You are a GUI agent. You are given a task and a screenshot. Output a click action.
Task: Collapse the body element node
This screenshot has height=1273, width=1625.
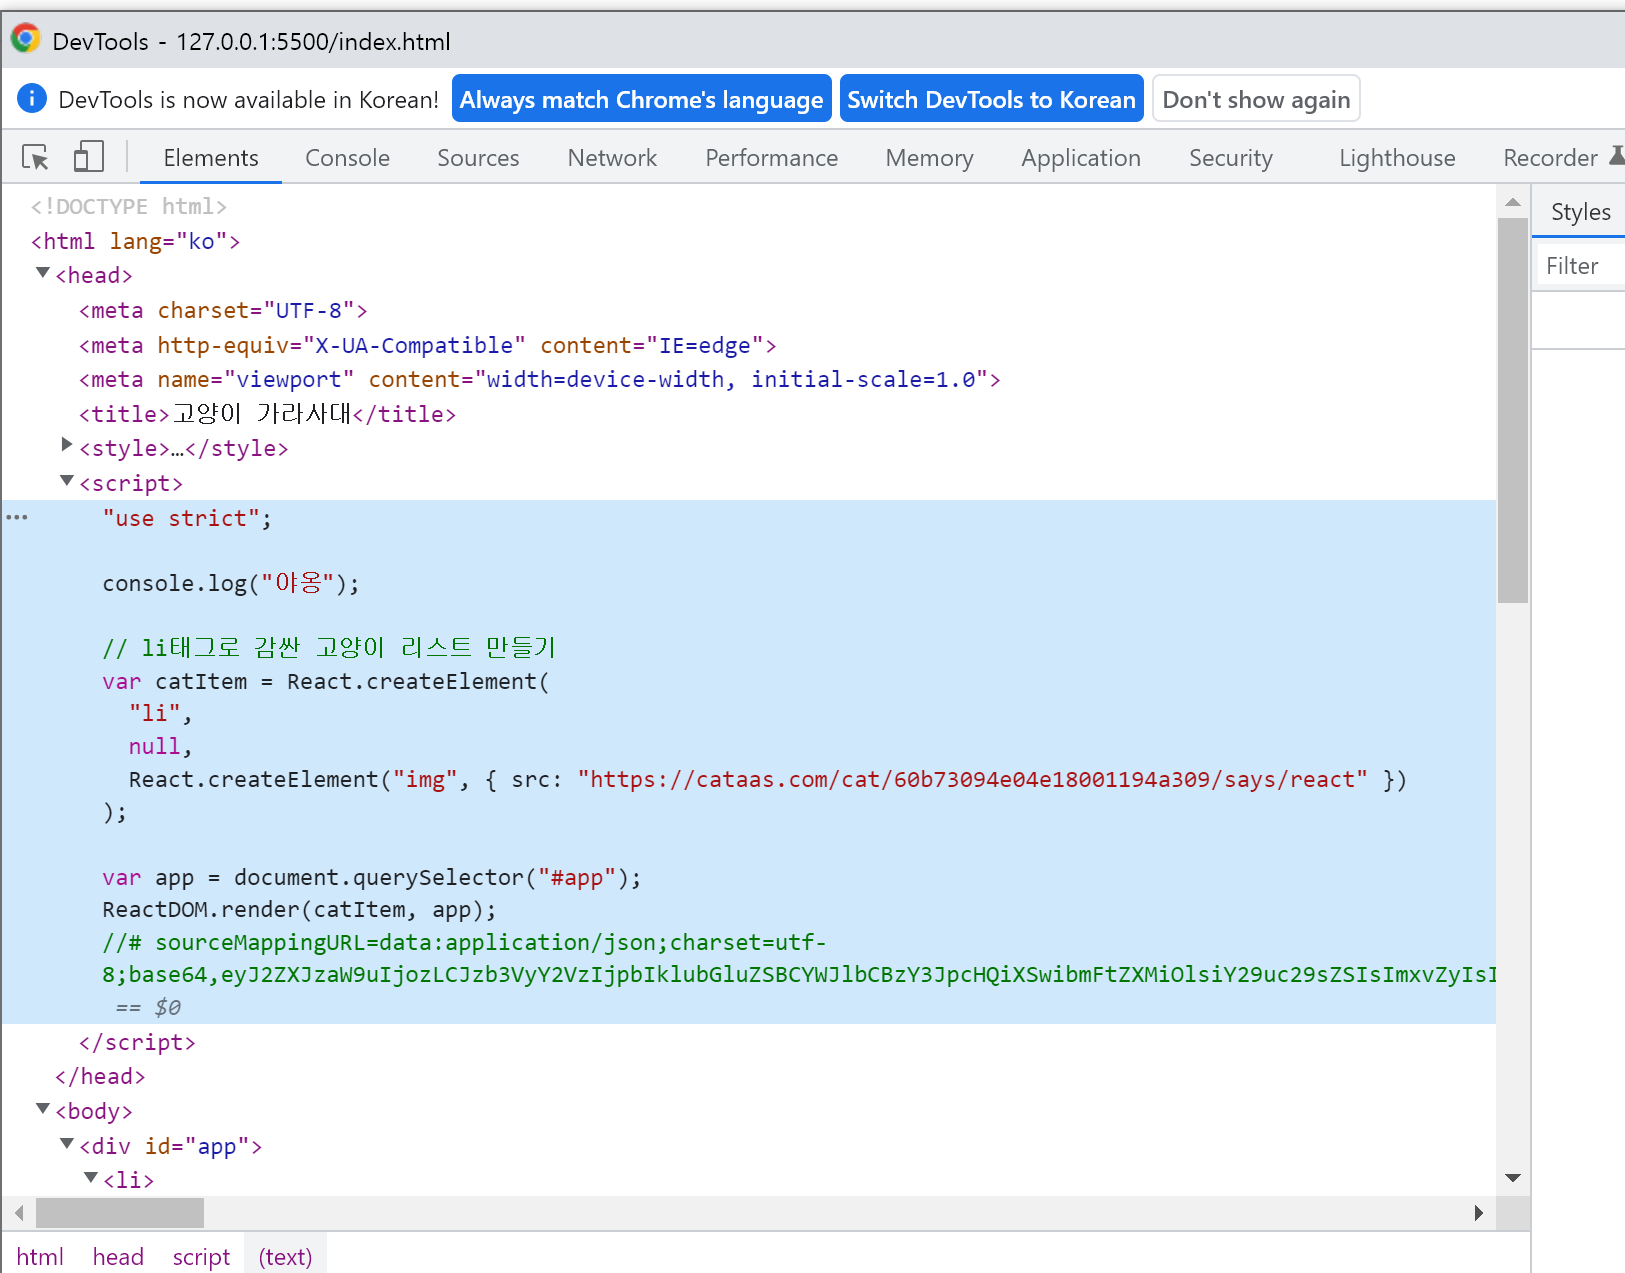point(43,1108)
